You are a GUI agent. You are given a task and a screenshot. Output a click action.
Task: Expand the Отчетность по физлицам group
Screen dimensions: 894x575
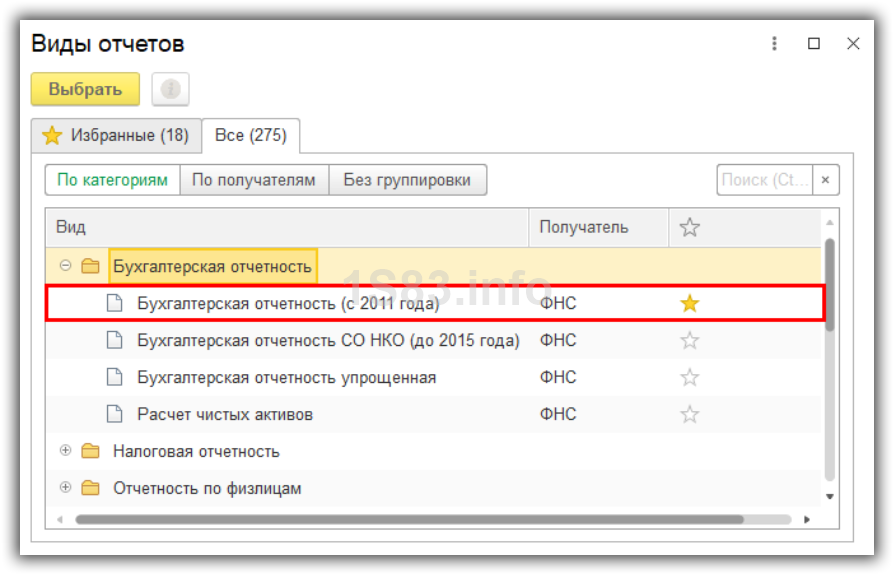tap(66, 488)
